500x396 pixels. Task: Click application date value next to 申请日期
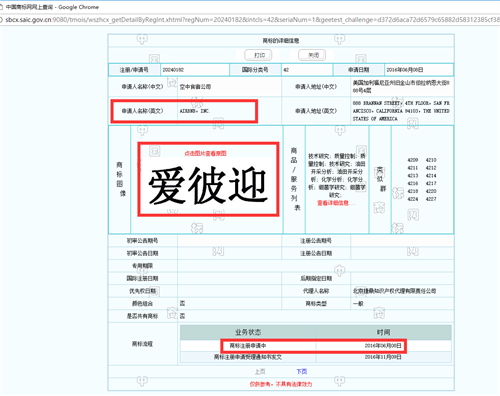405,70
